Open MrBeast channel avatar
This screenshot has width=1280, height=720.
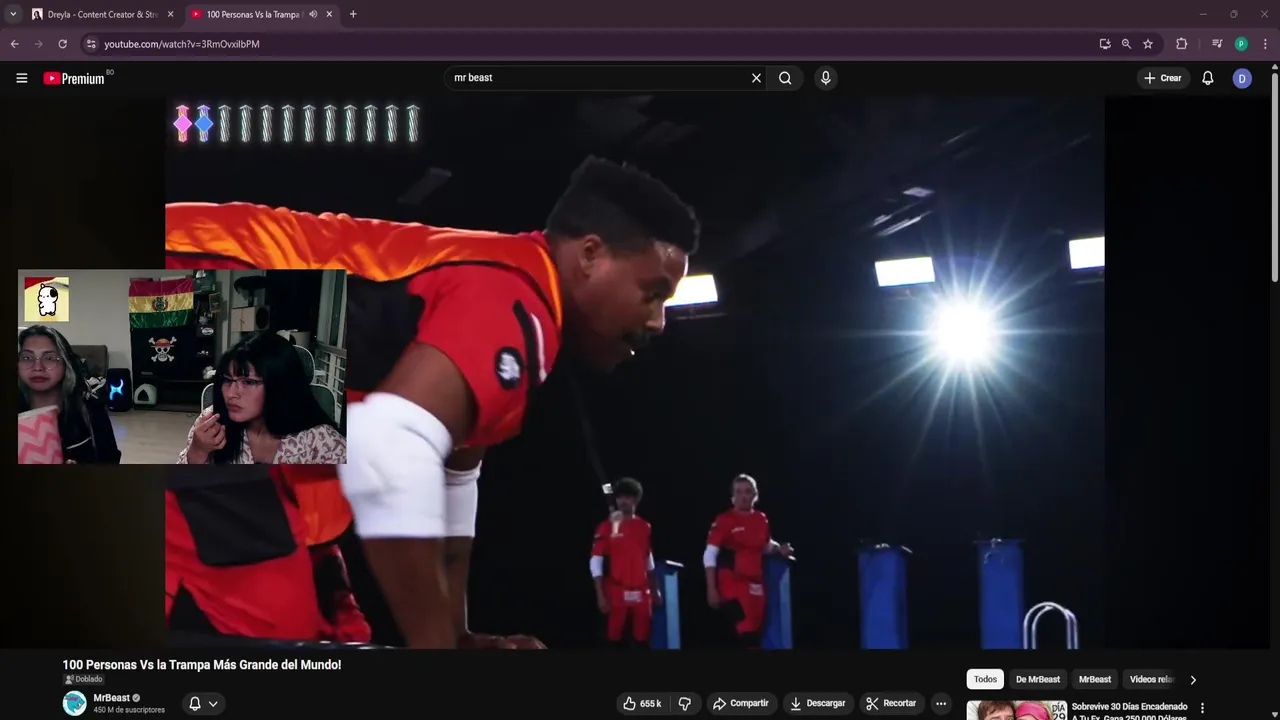pyautogui.click(x=75, y=703)
